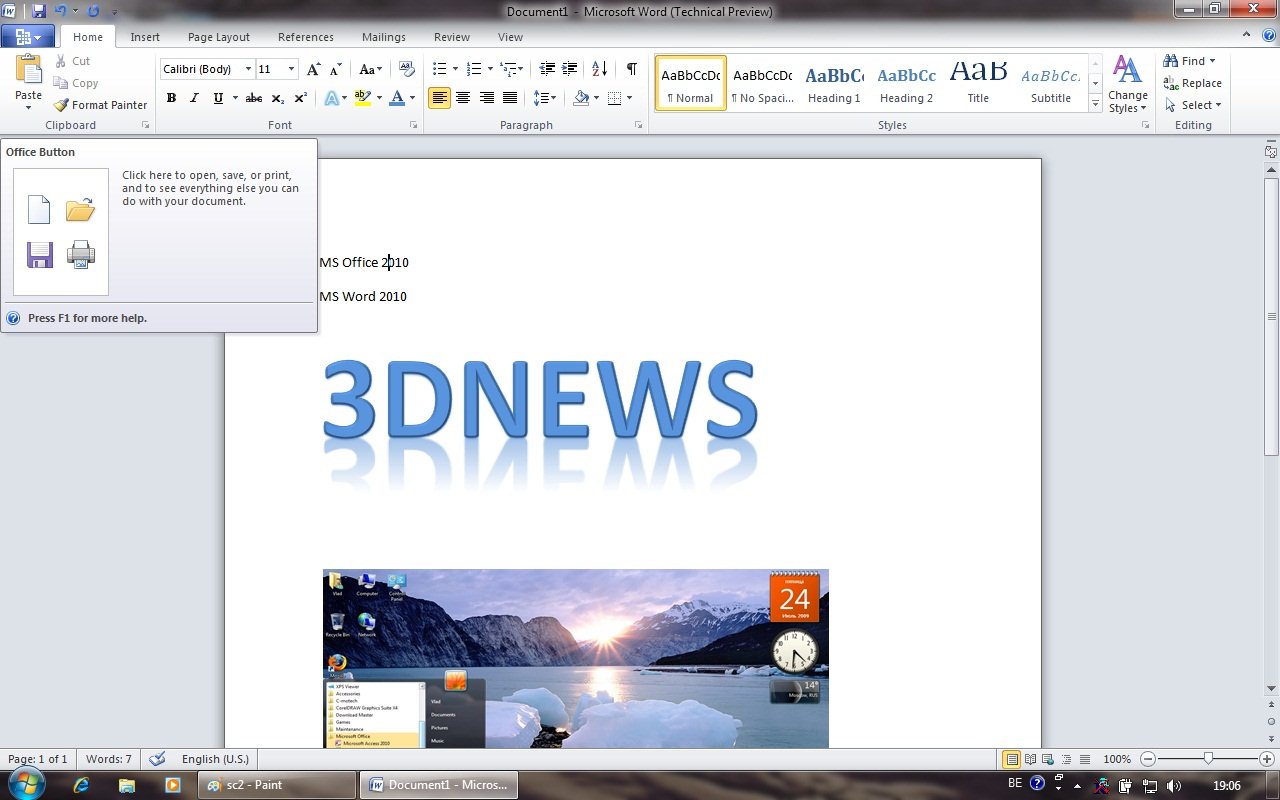1280x800 pixels.
Task: Switch to the References tab
Action: pos(306,37)
